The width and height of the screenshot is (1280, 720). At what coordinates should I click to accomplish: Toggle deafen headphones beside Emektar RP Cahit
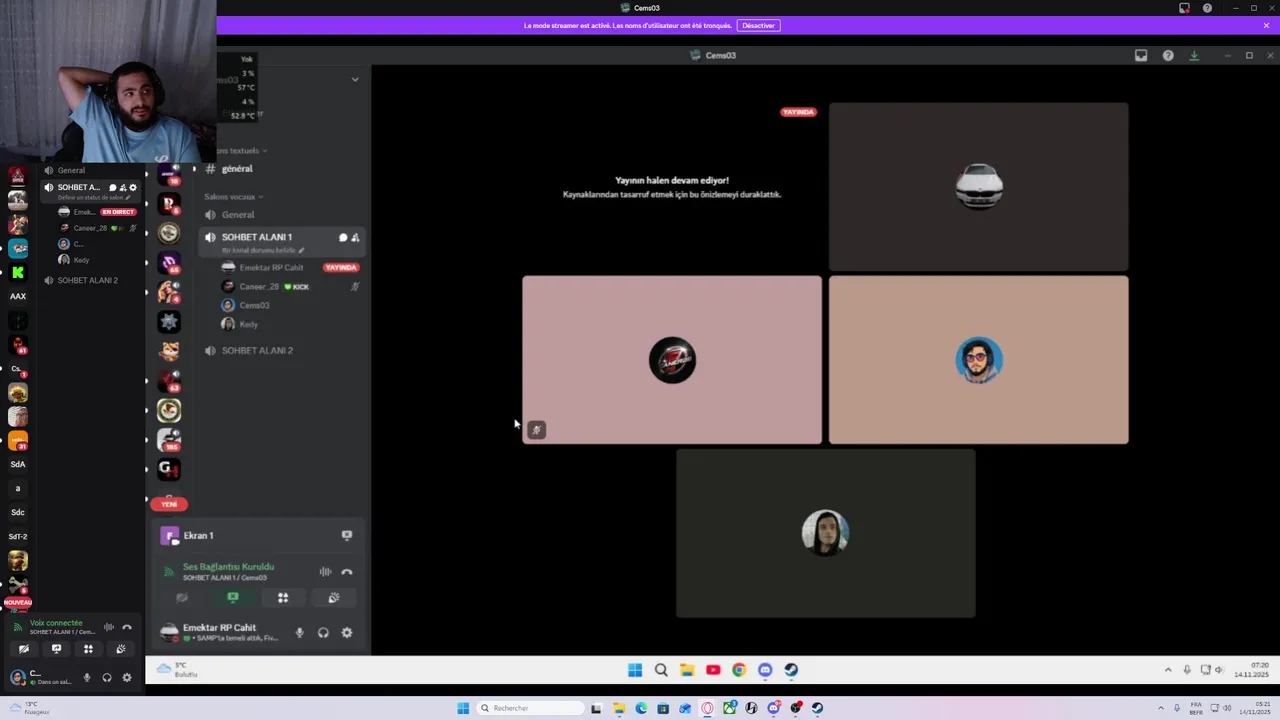click(323, 632)
